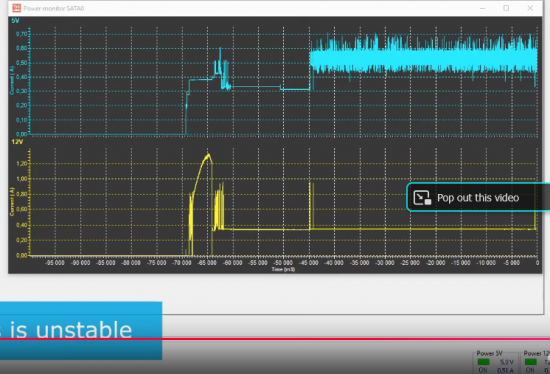Screen dimensions: 550x374
Task: Click the yellow 12V current peak near -65 000
Action: 208,155
